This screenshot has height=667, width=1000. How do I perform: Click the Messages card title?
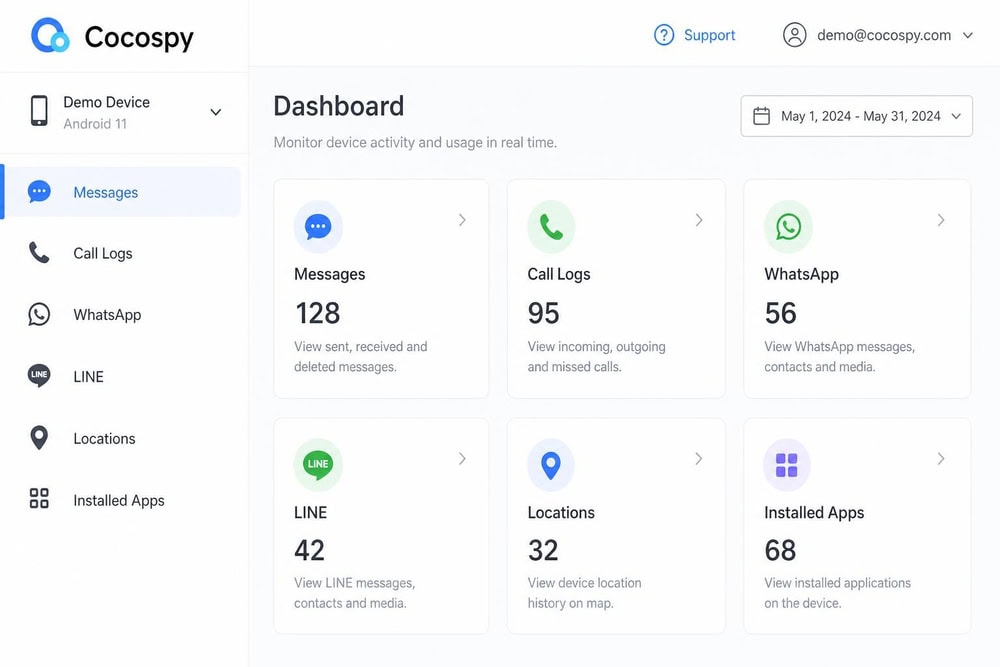pyautogui.click(x=330, y=274)
